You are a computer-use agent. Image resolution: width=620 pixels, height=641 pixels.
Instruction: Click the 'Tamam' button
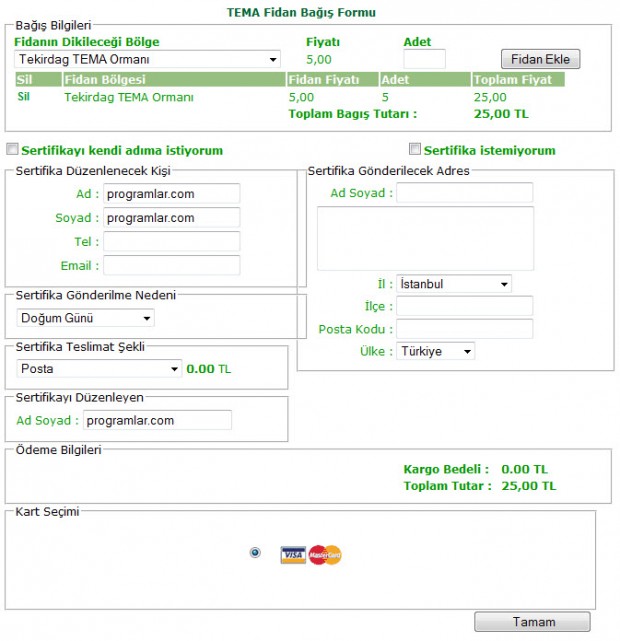coord(532,622)
